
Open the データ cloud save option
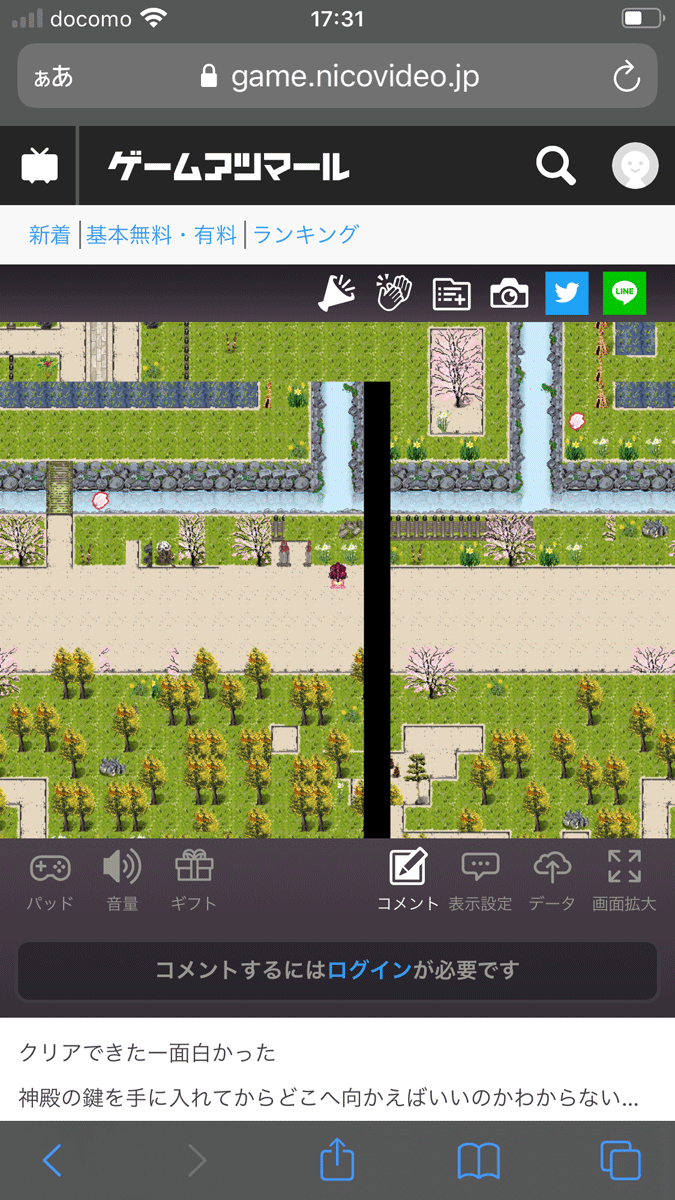552,880
